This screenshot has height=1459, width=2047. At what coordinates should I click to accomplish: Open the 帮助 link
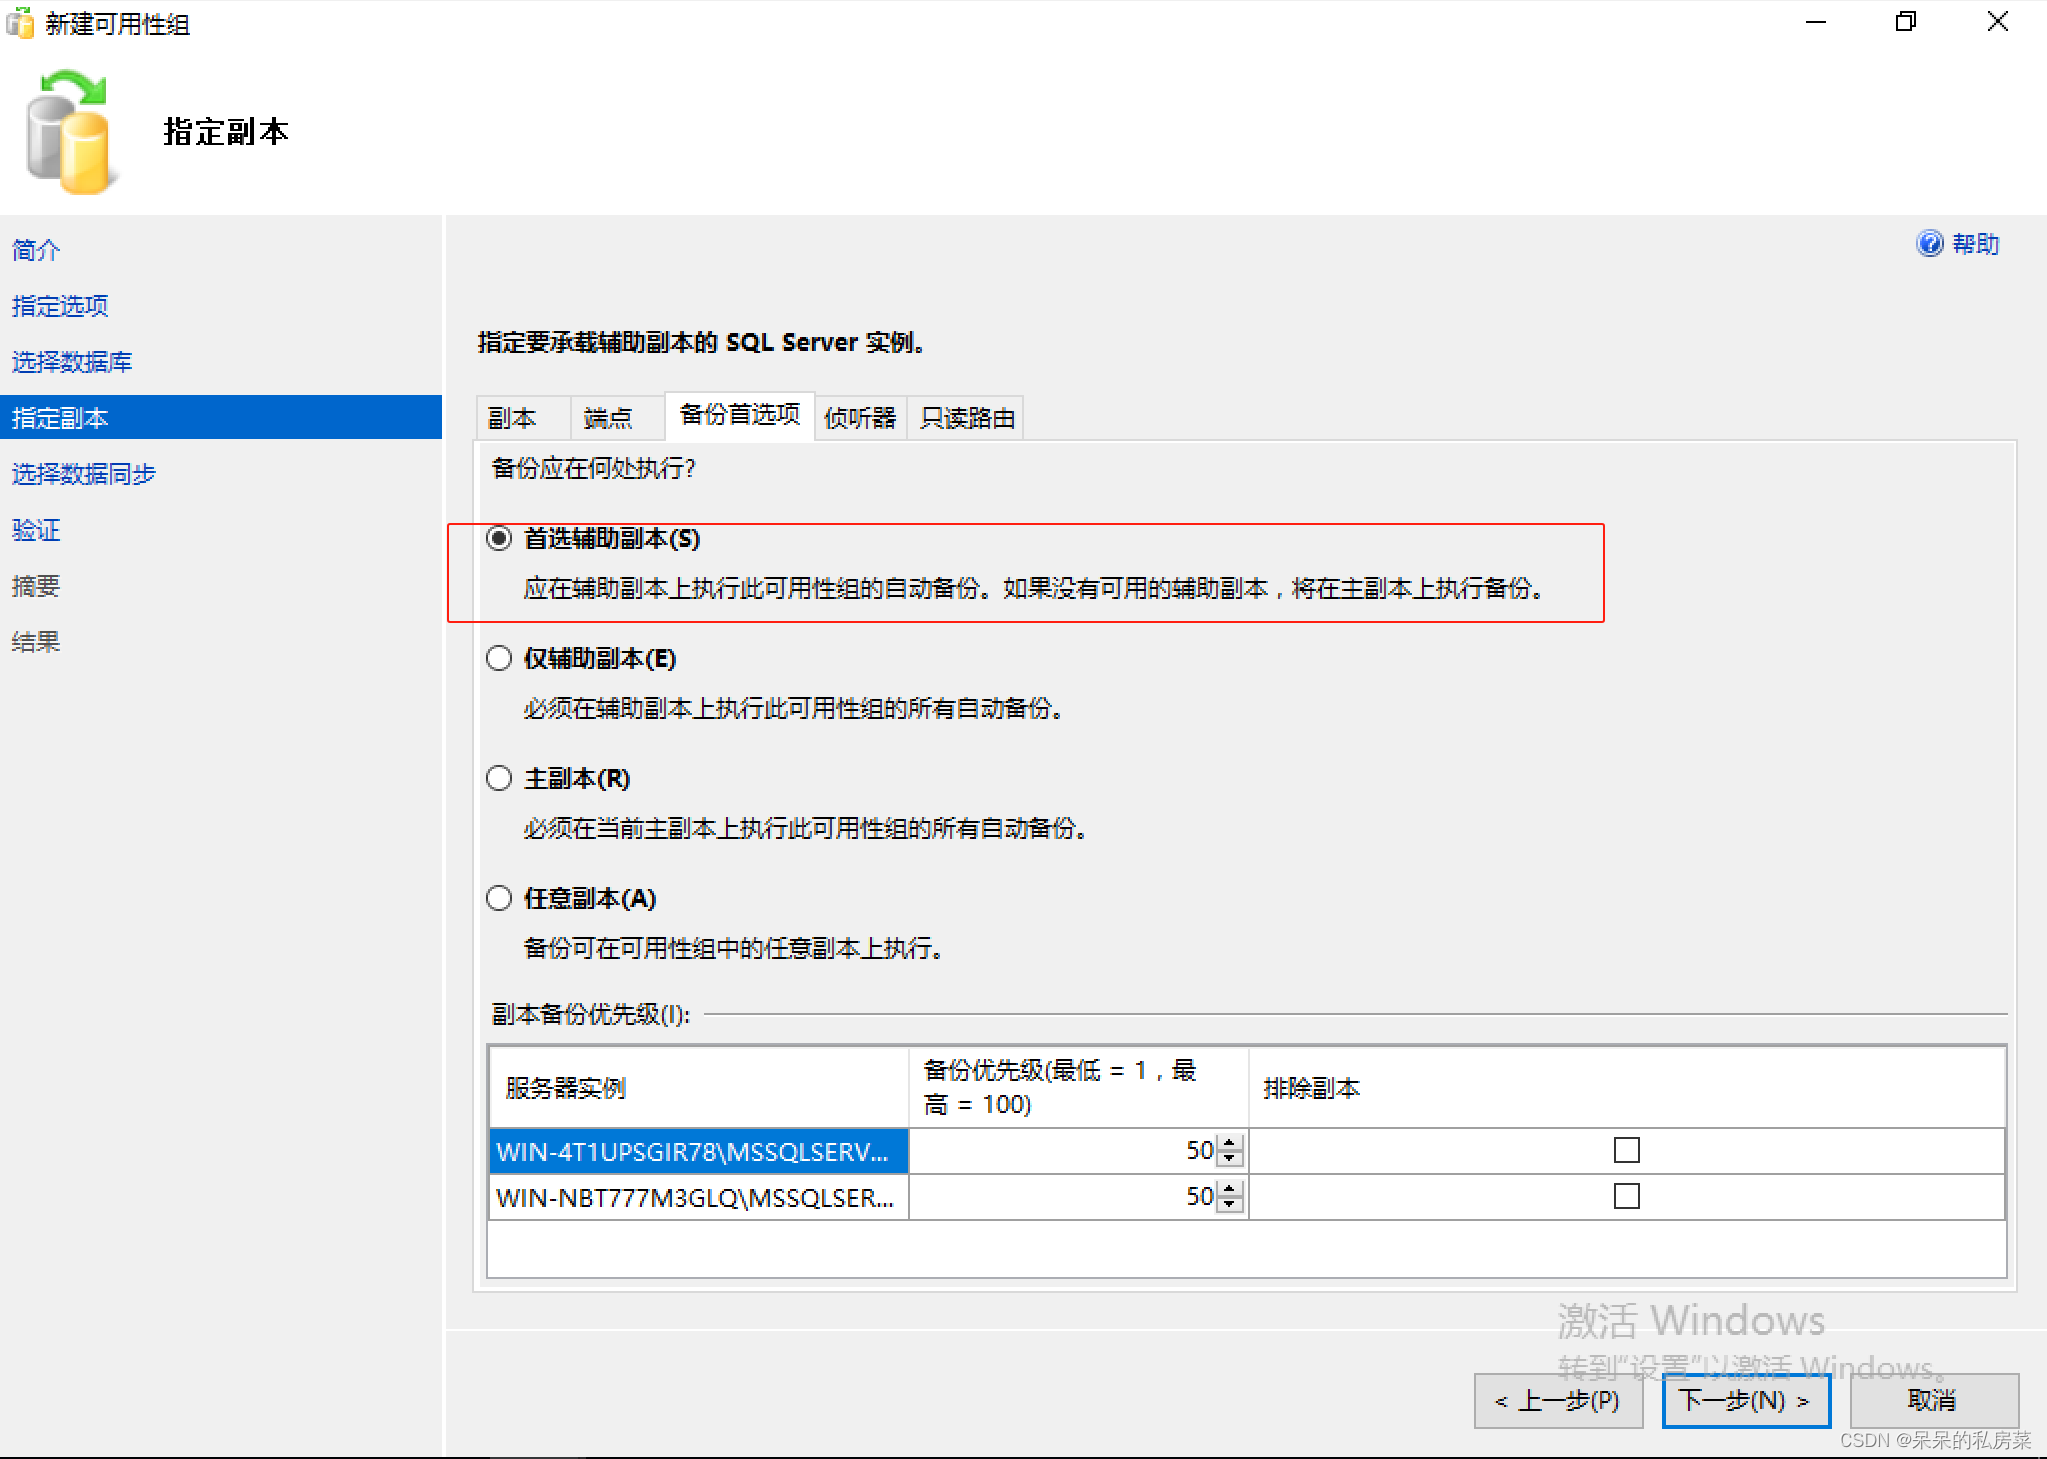click(1976, 244)
